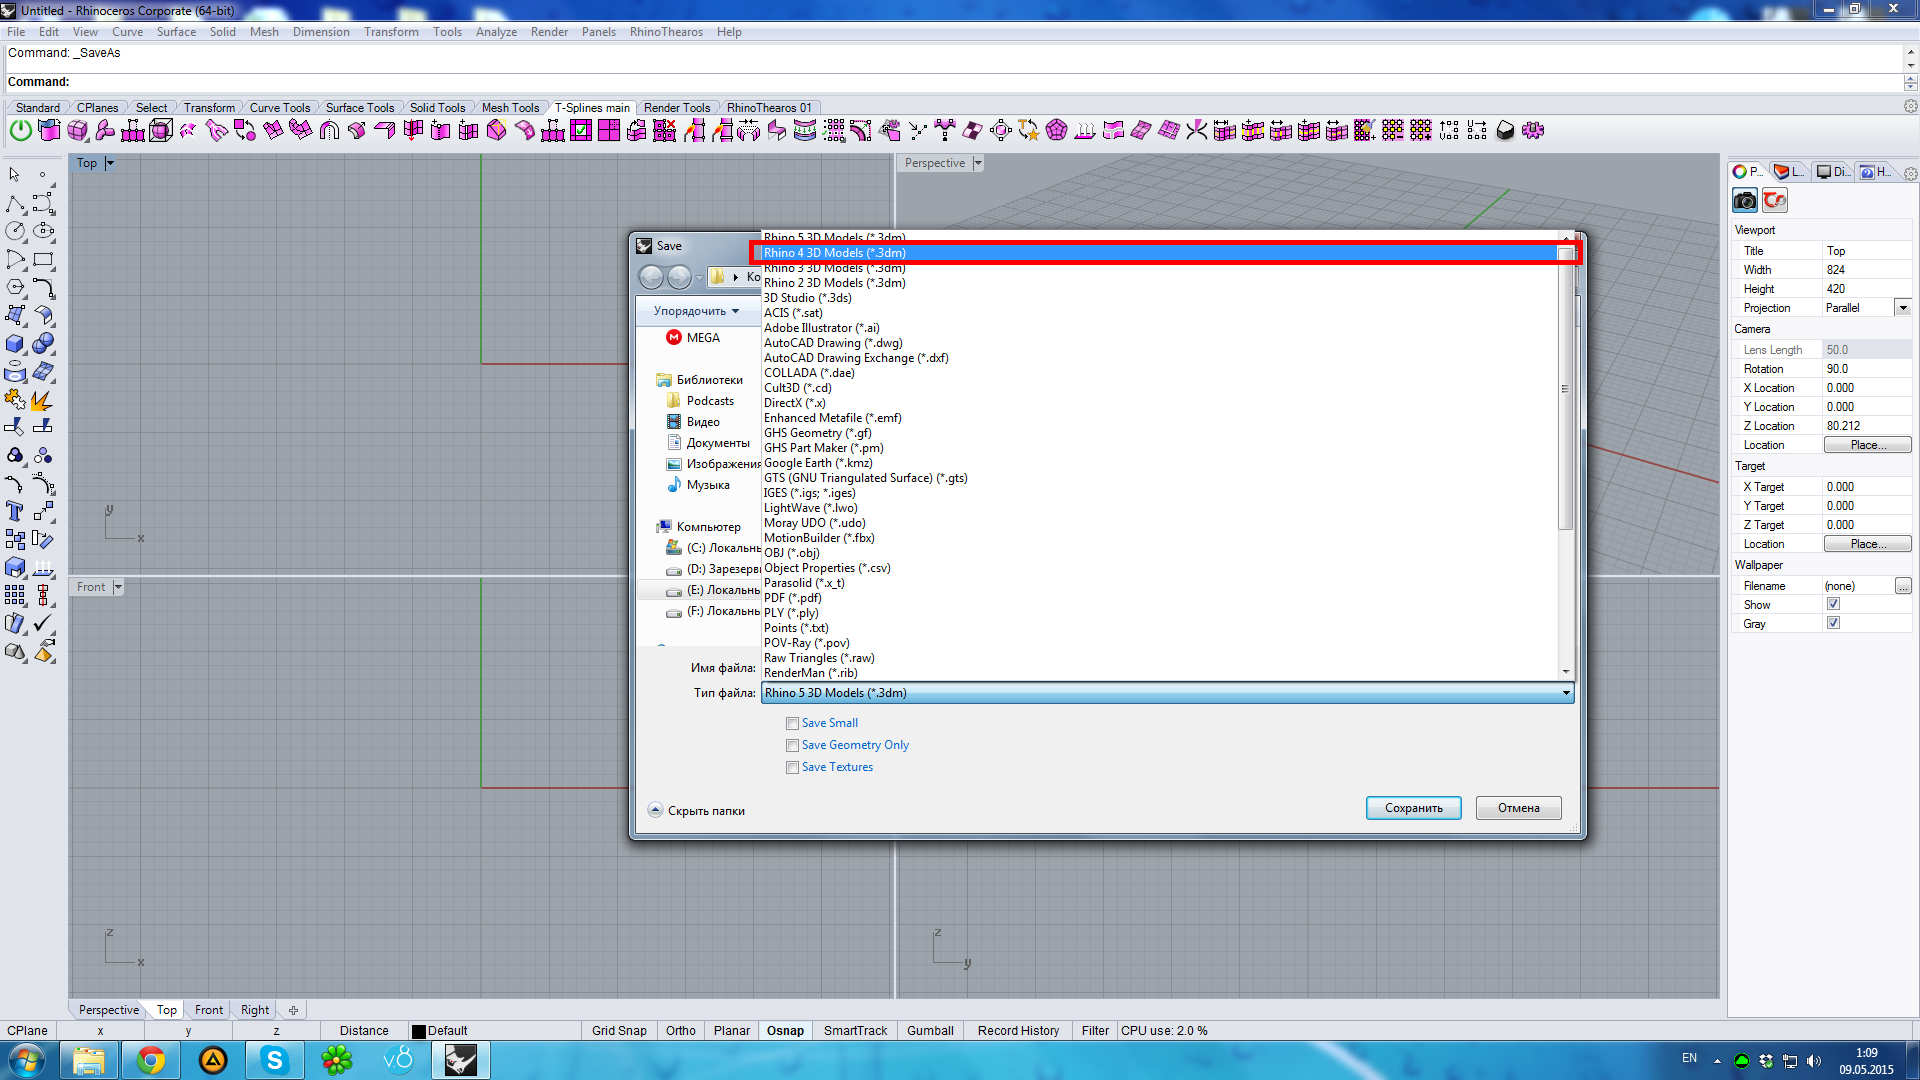The height and width of the screenshot is (1080, 1920).
Task: Click the black-and-white sphere render icon
Action: tap(1505, 130)
